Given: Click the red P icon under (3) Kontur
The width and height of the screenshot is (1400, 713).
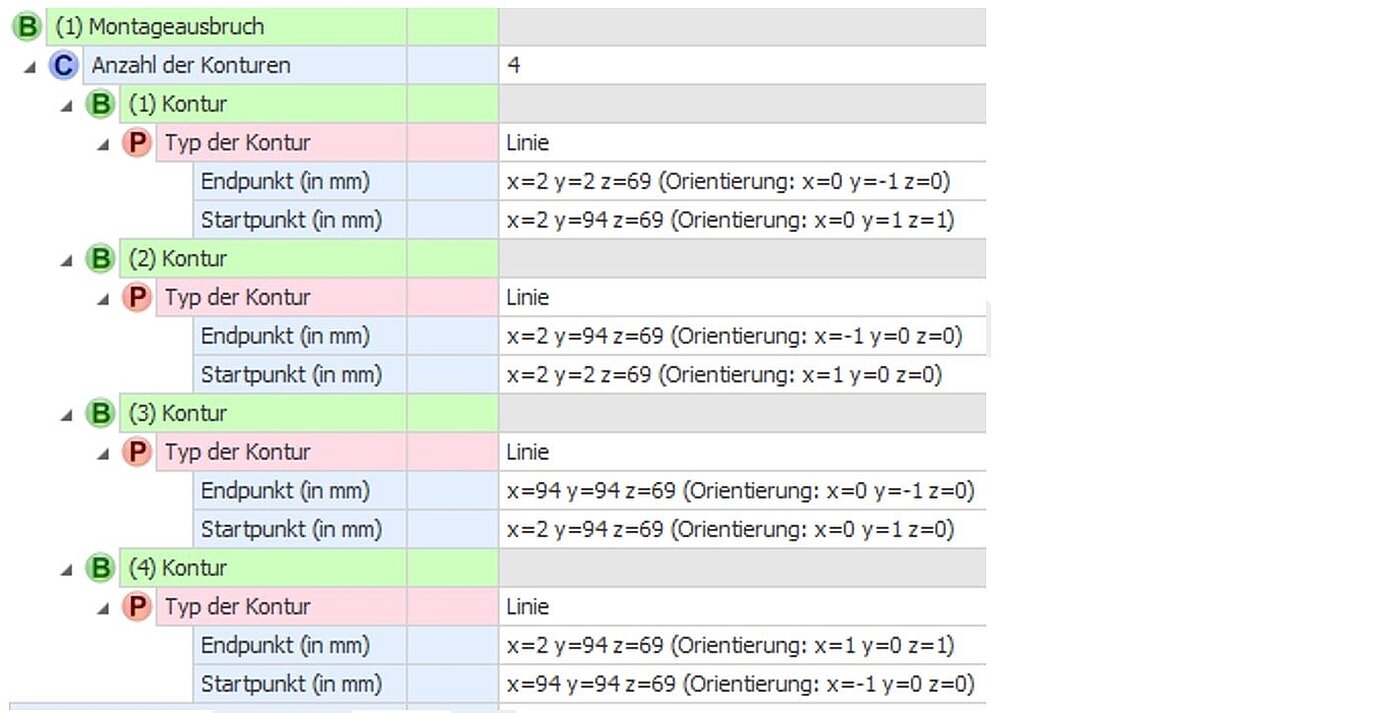Looking at the screenshot, I should click(x=137, y=452).
